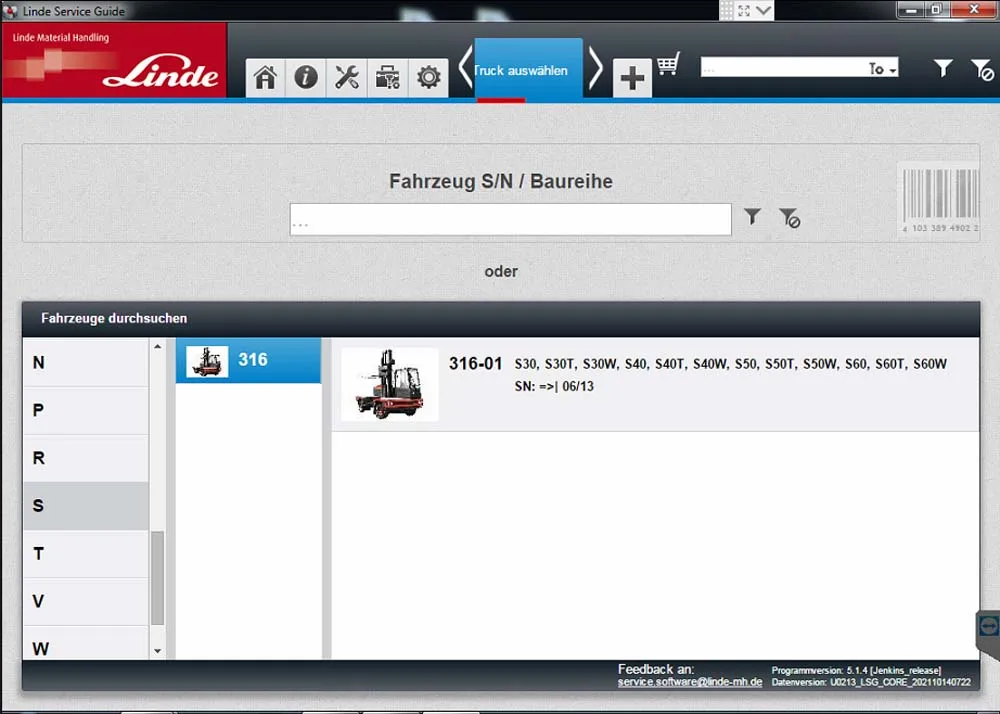
Task: Maximize the Linde Service Guide window
Action: [937, 10]
